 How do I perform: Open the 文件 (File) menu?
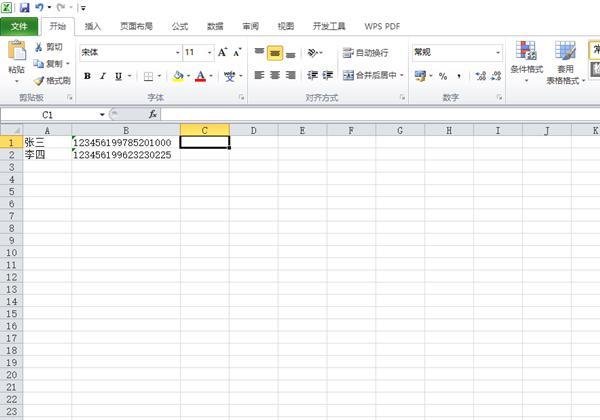pos(19,26)
